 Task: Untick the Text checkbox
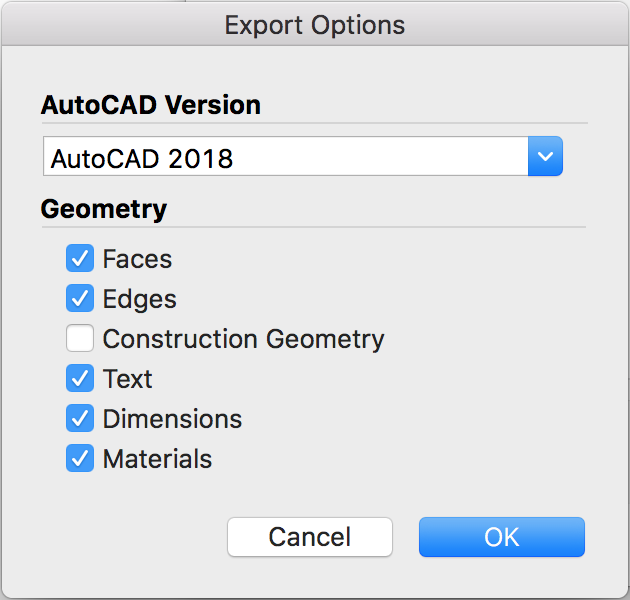coord(80,379)
